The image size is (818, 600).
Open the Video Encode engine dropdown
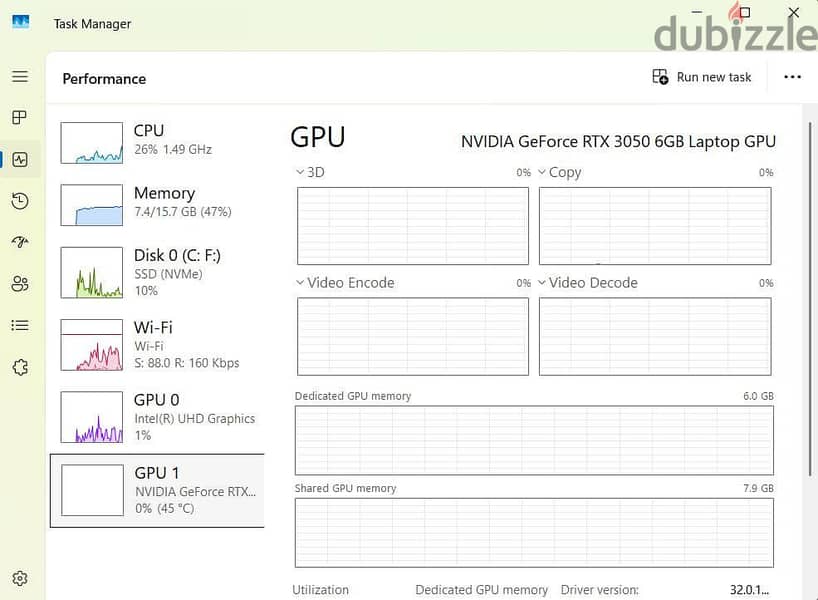(345, 283)
